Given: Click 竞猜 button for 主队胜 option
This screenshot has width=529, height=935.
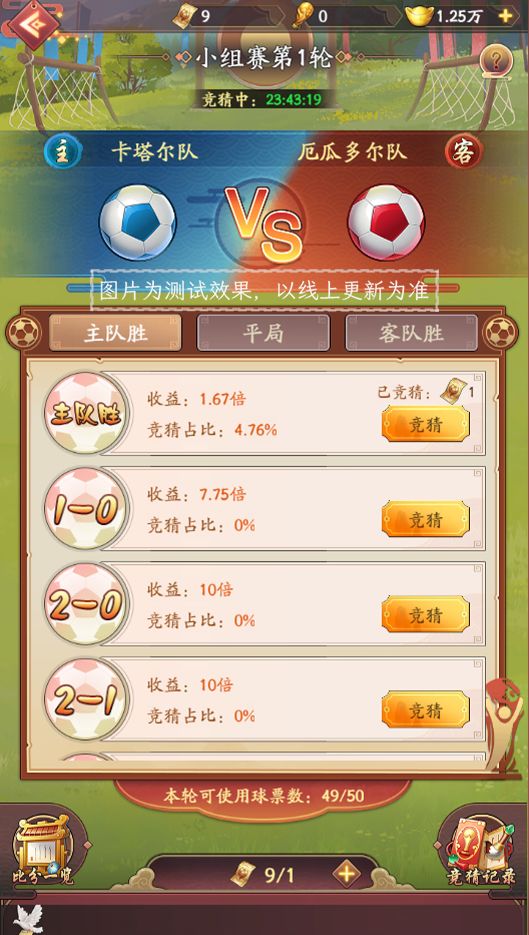Looking at the screenshot, I should point(425,425).
